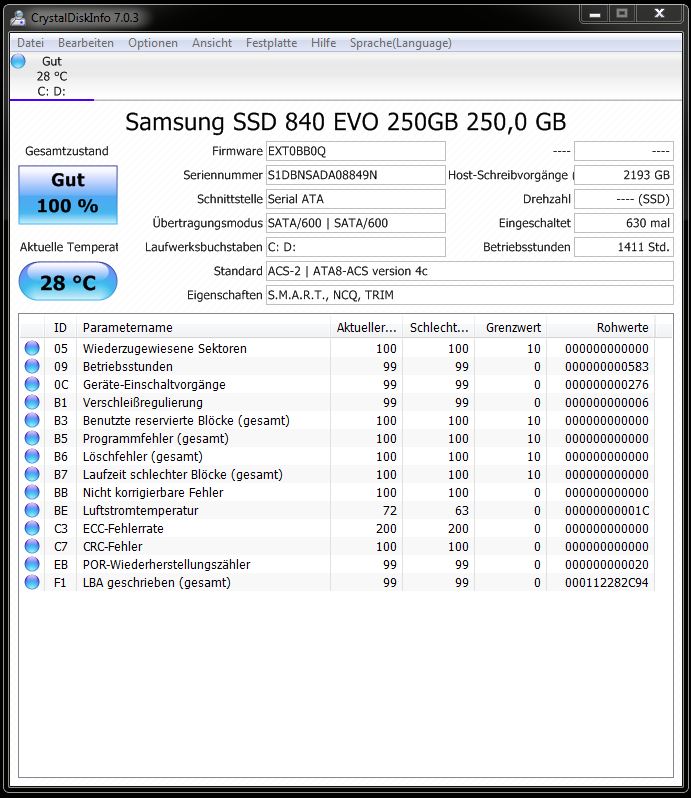This screenshot has height=798, width=691.
Task: Click the Aktueller... column header
Action: point(366,328)
